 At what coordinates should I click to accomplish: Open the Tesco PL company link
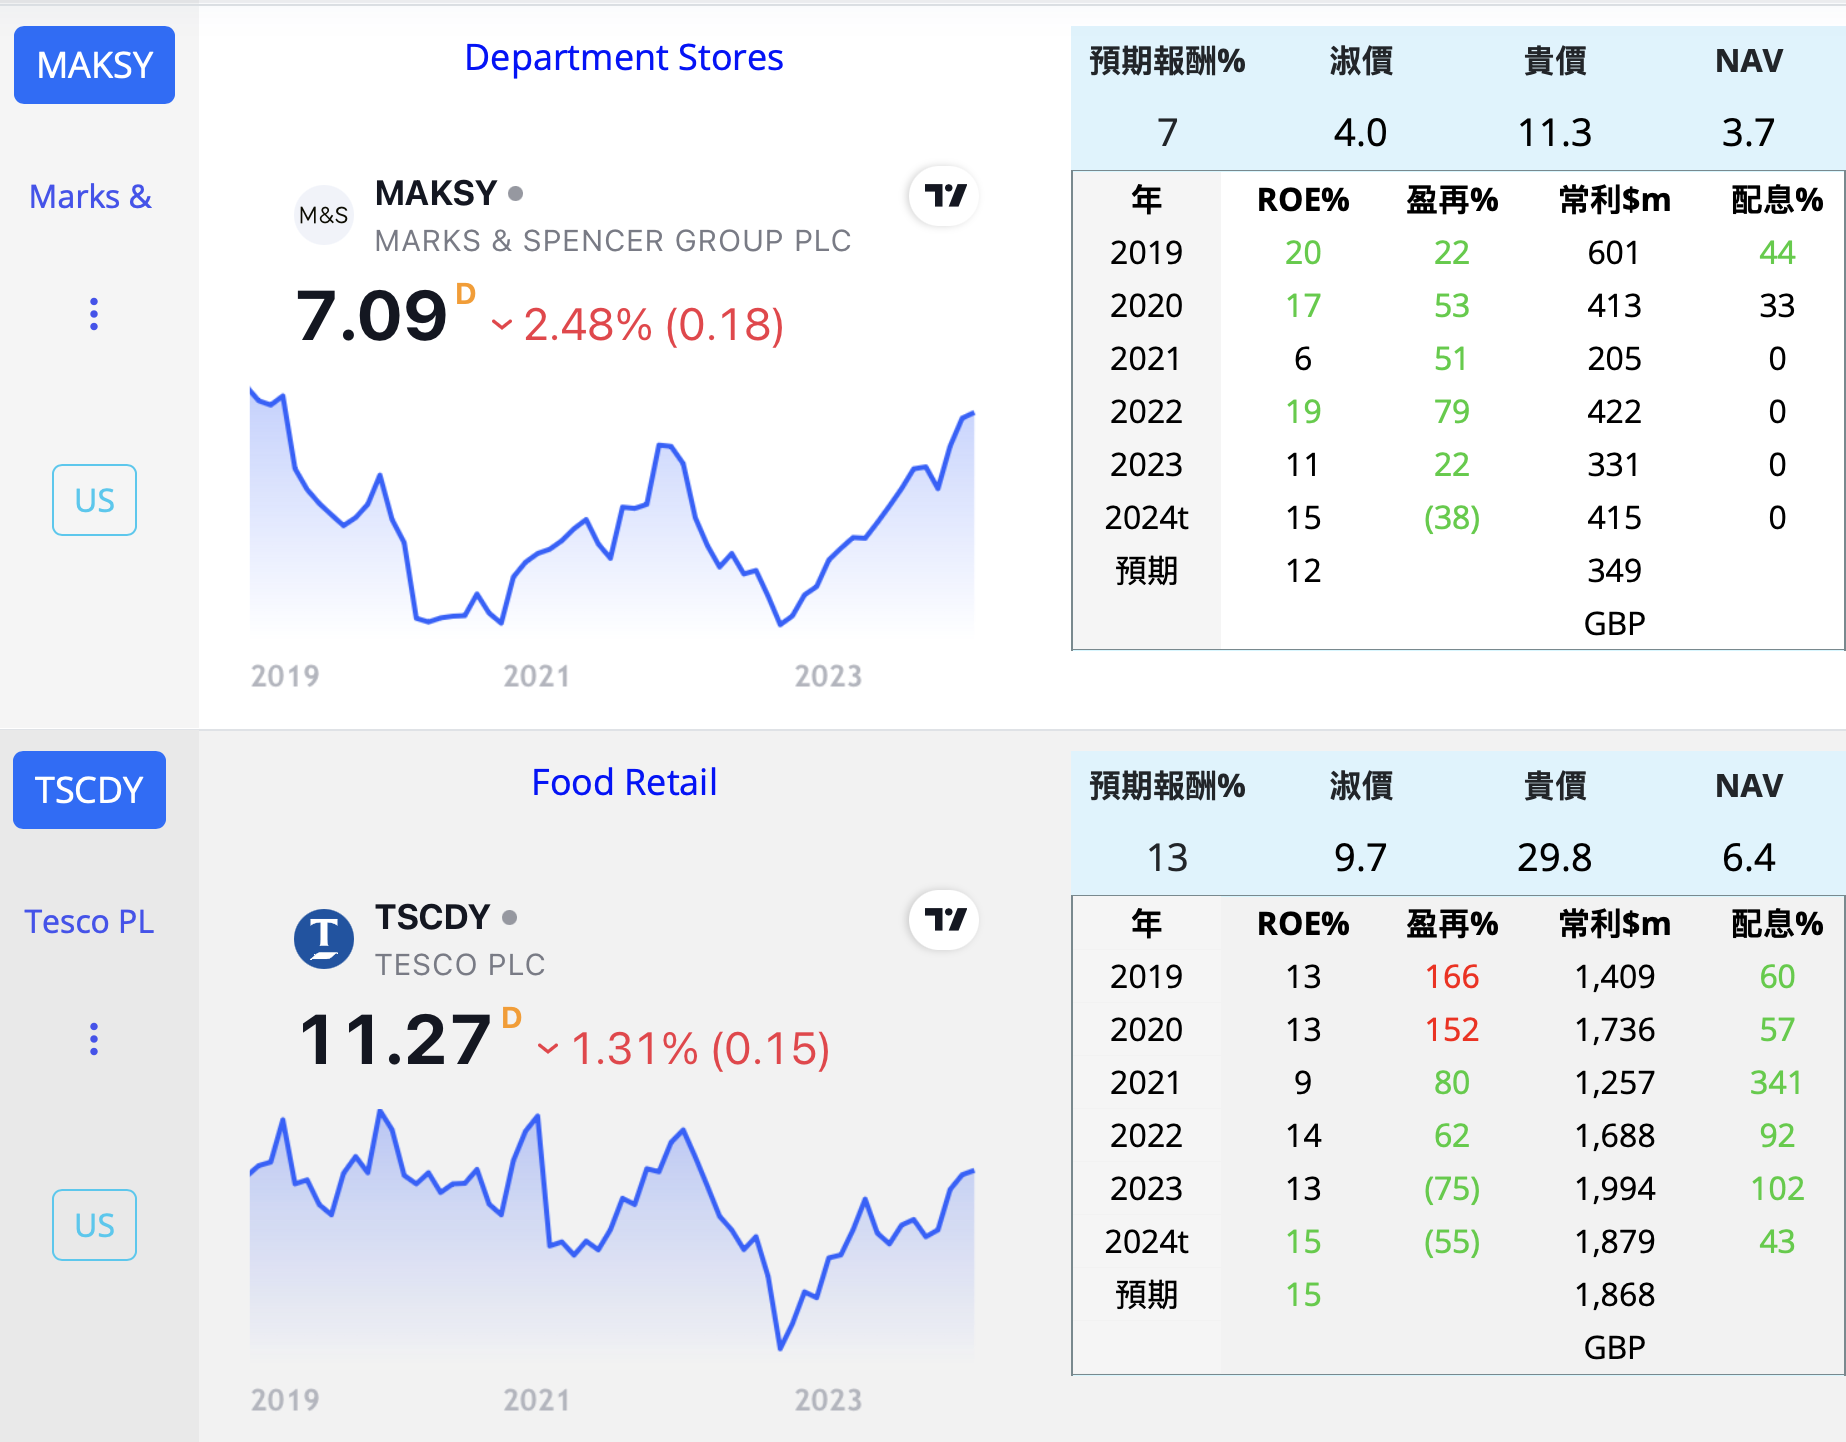tap(89, 921)
